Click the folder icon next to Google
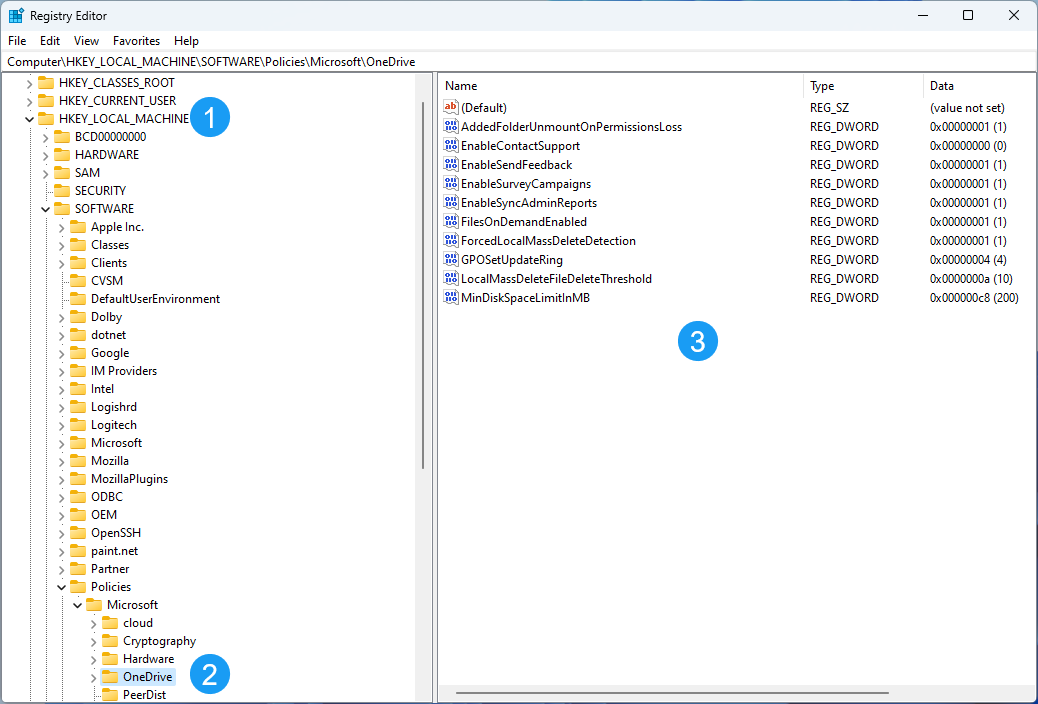 tap(78, 353)
